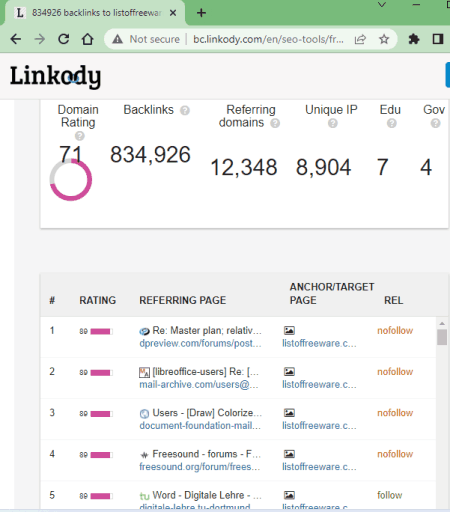This screenshot has width=450, height=512.
Task: Click the image anchor icon in row 2
Action: click(289, 371)
